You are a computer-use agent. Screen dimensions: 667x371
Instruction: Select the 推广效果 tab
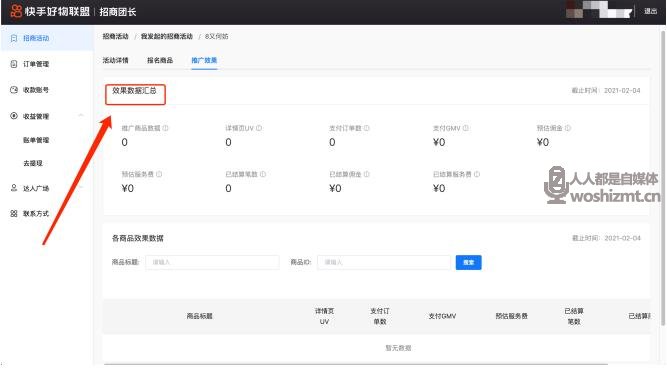coord(204,60)
